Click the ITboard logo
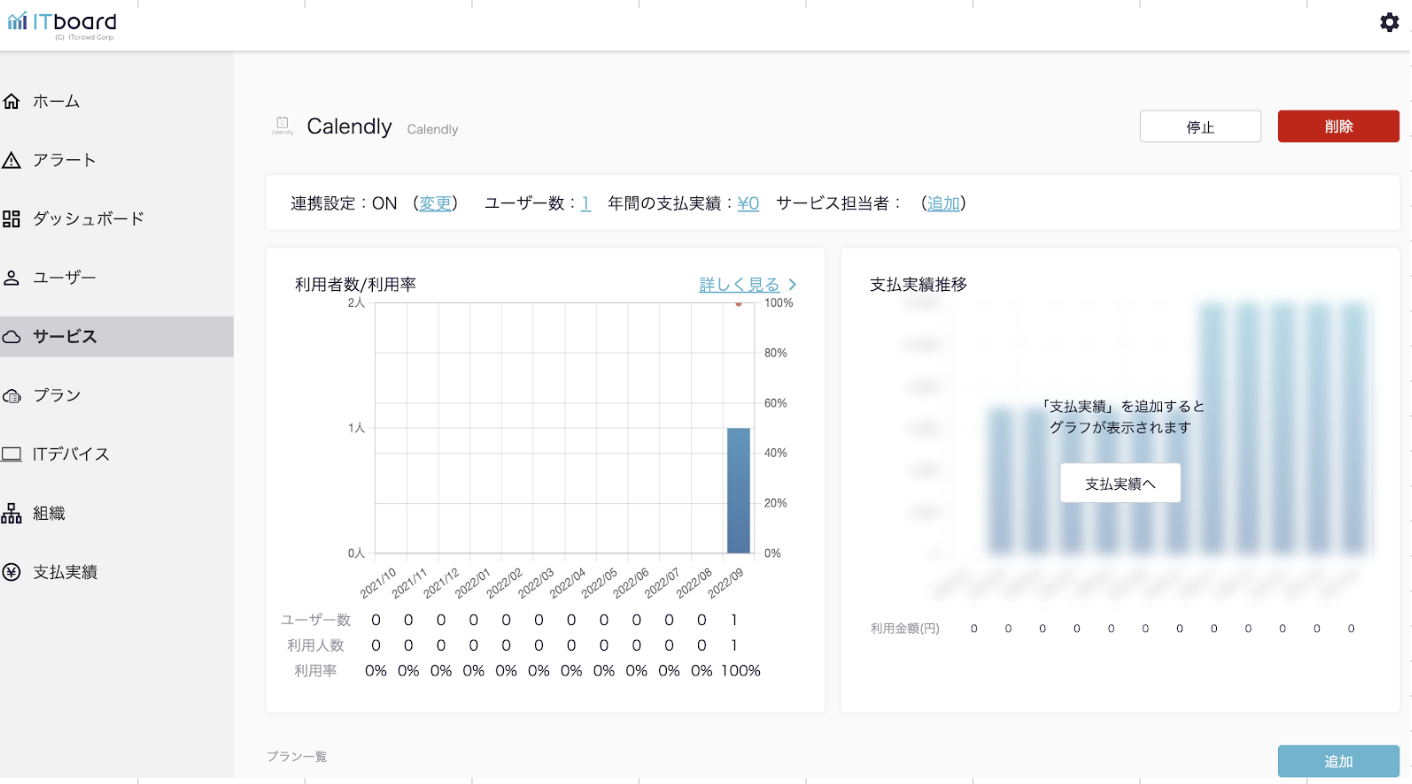Viewport: 1412px width, 784px height. coord(62,24)
